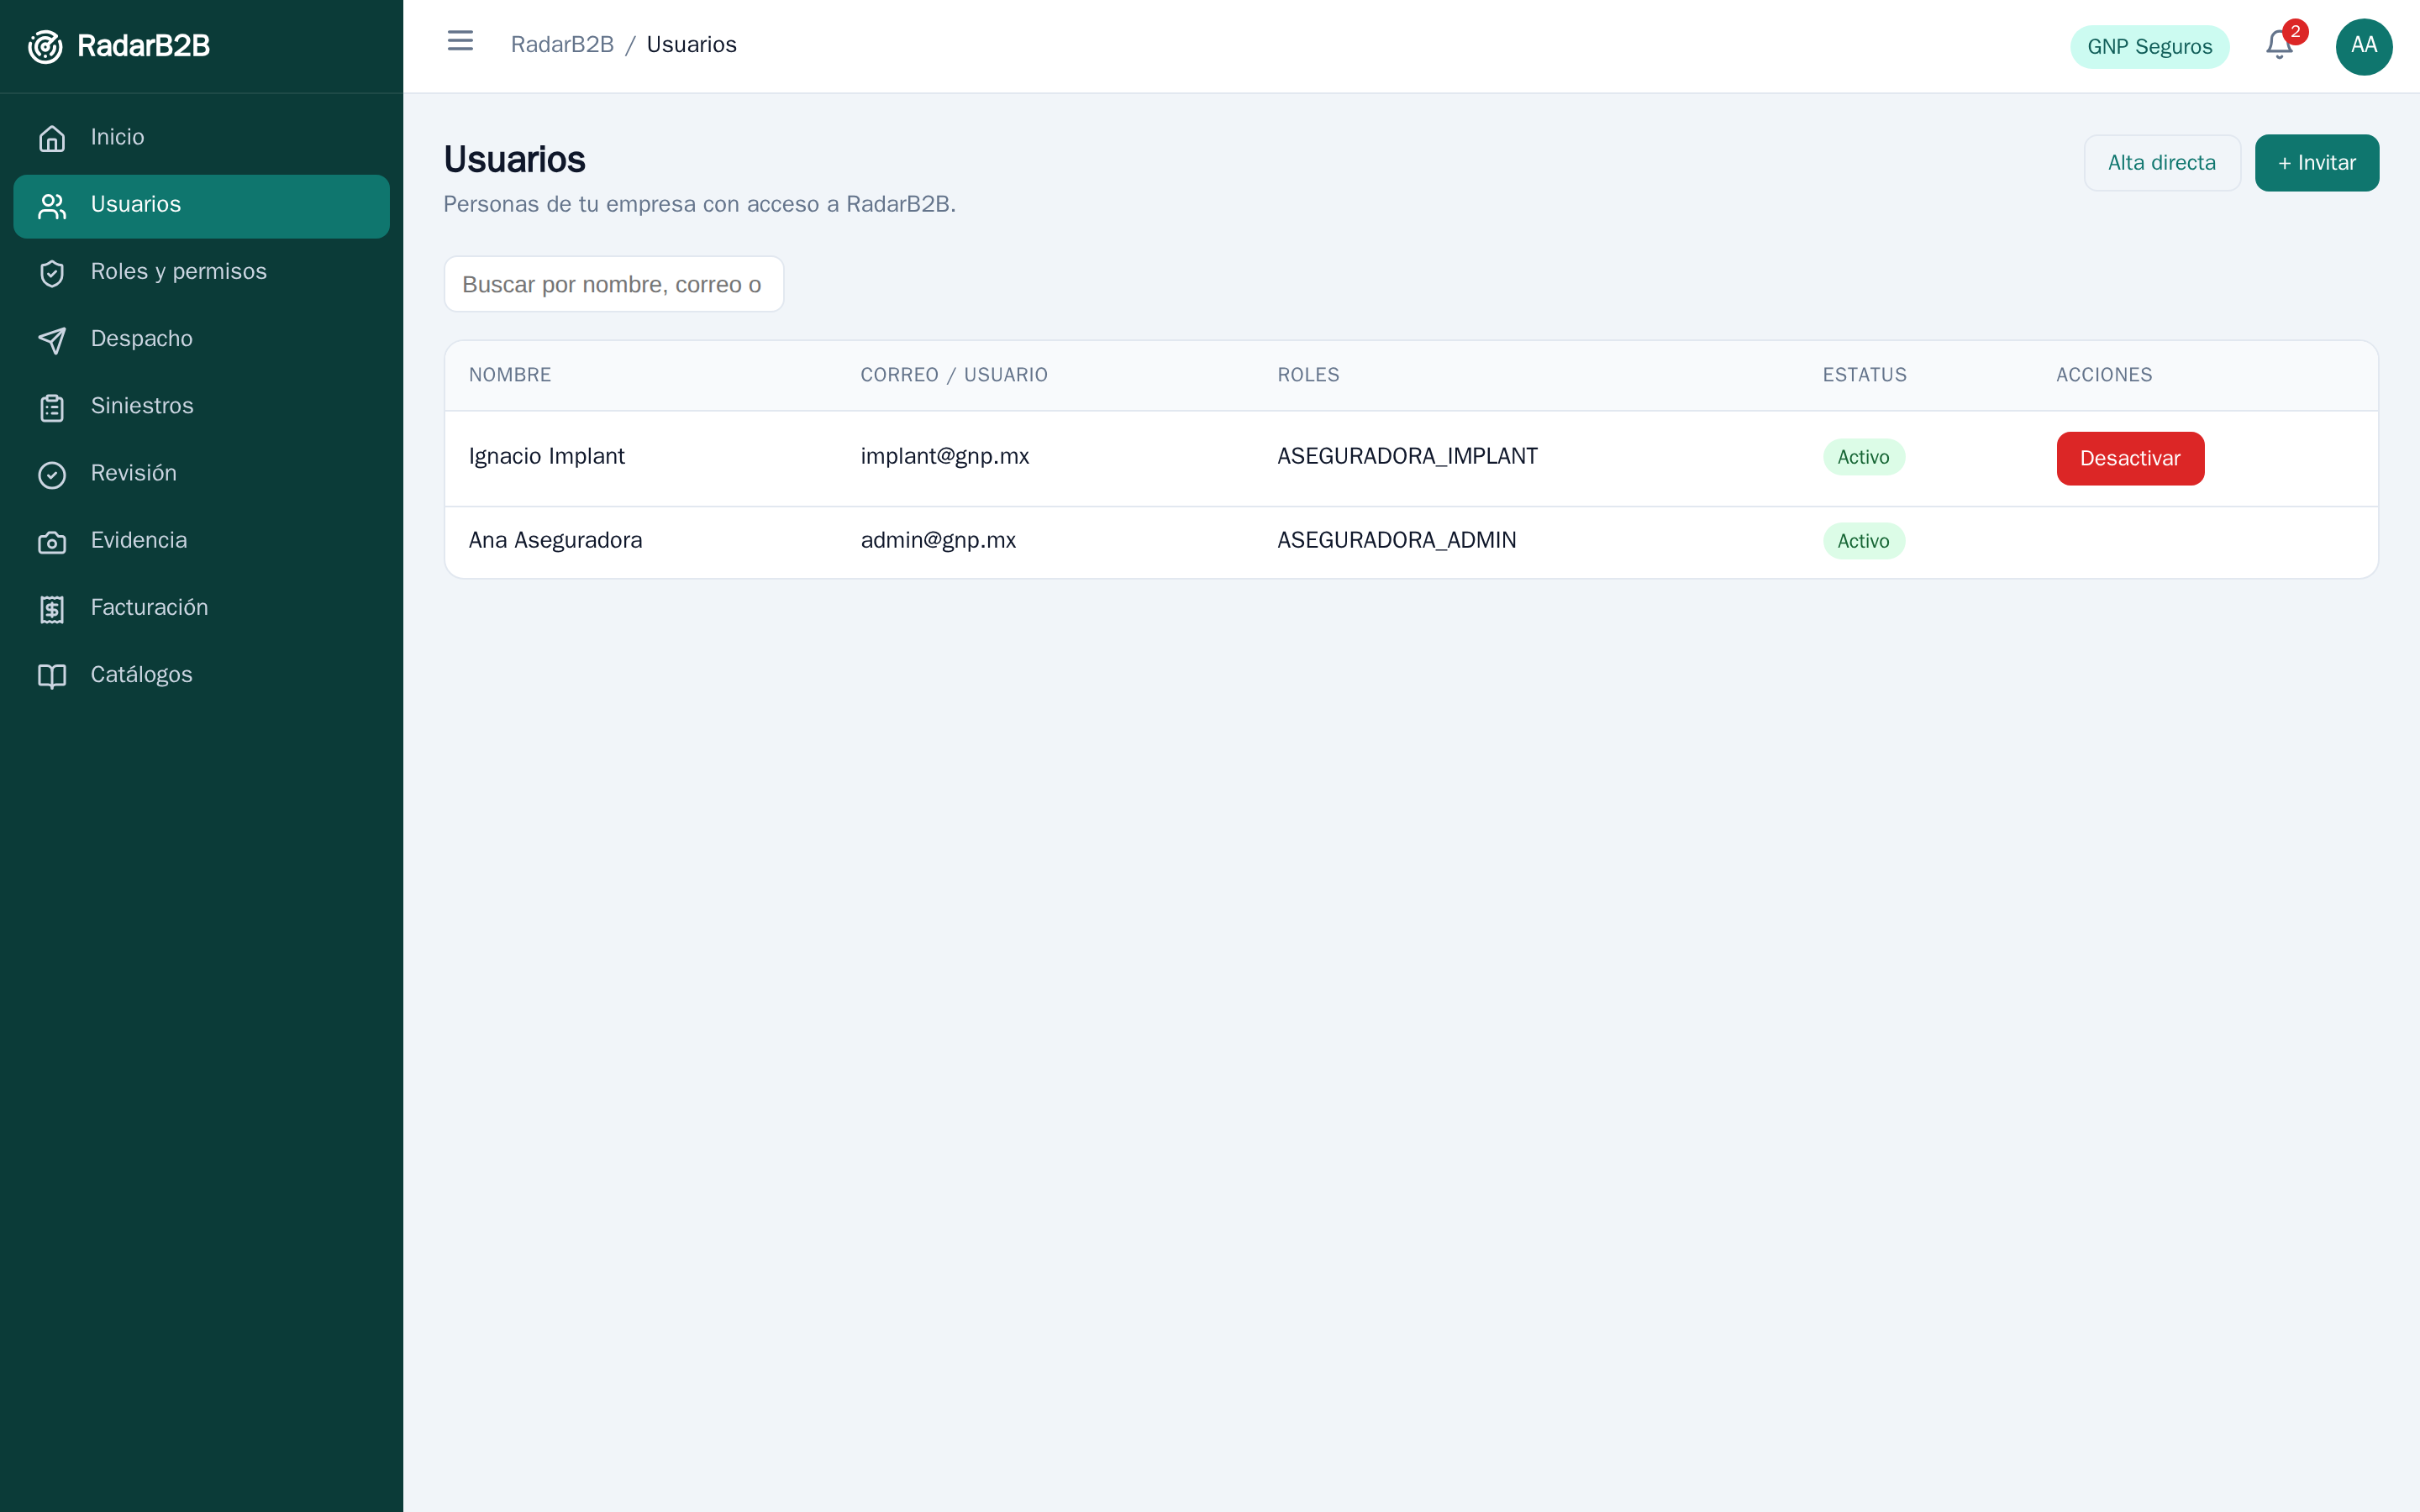
Task: Click the Inicio home icon
Action: coord(52,138)
